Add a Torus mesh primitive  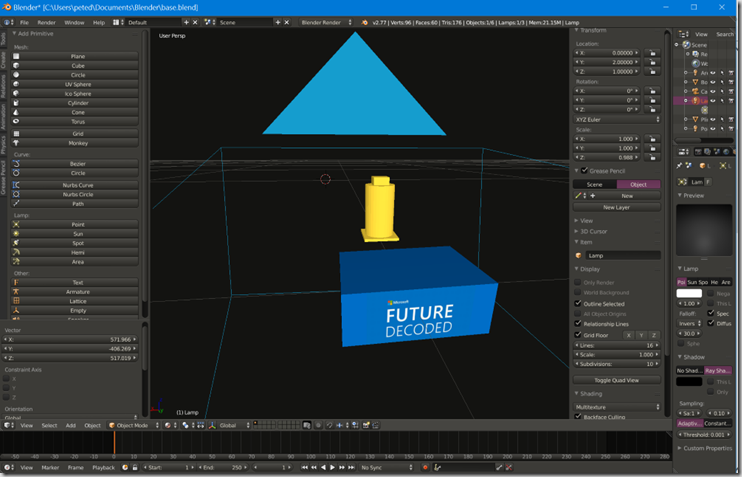(x=74, y=122)
